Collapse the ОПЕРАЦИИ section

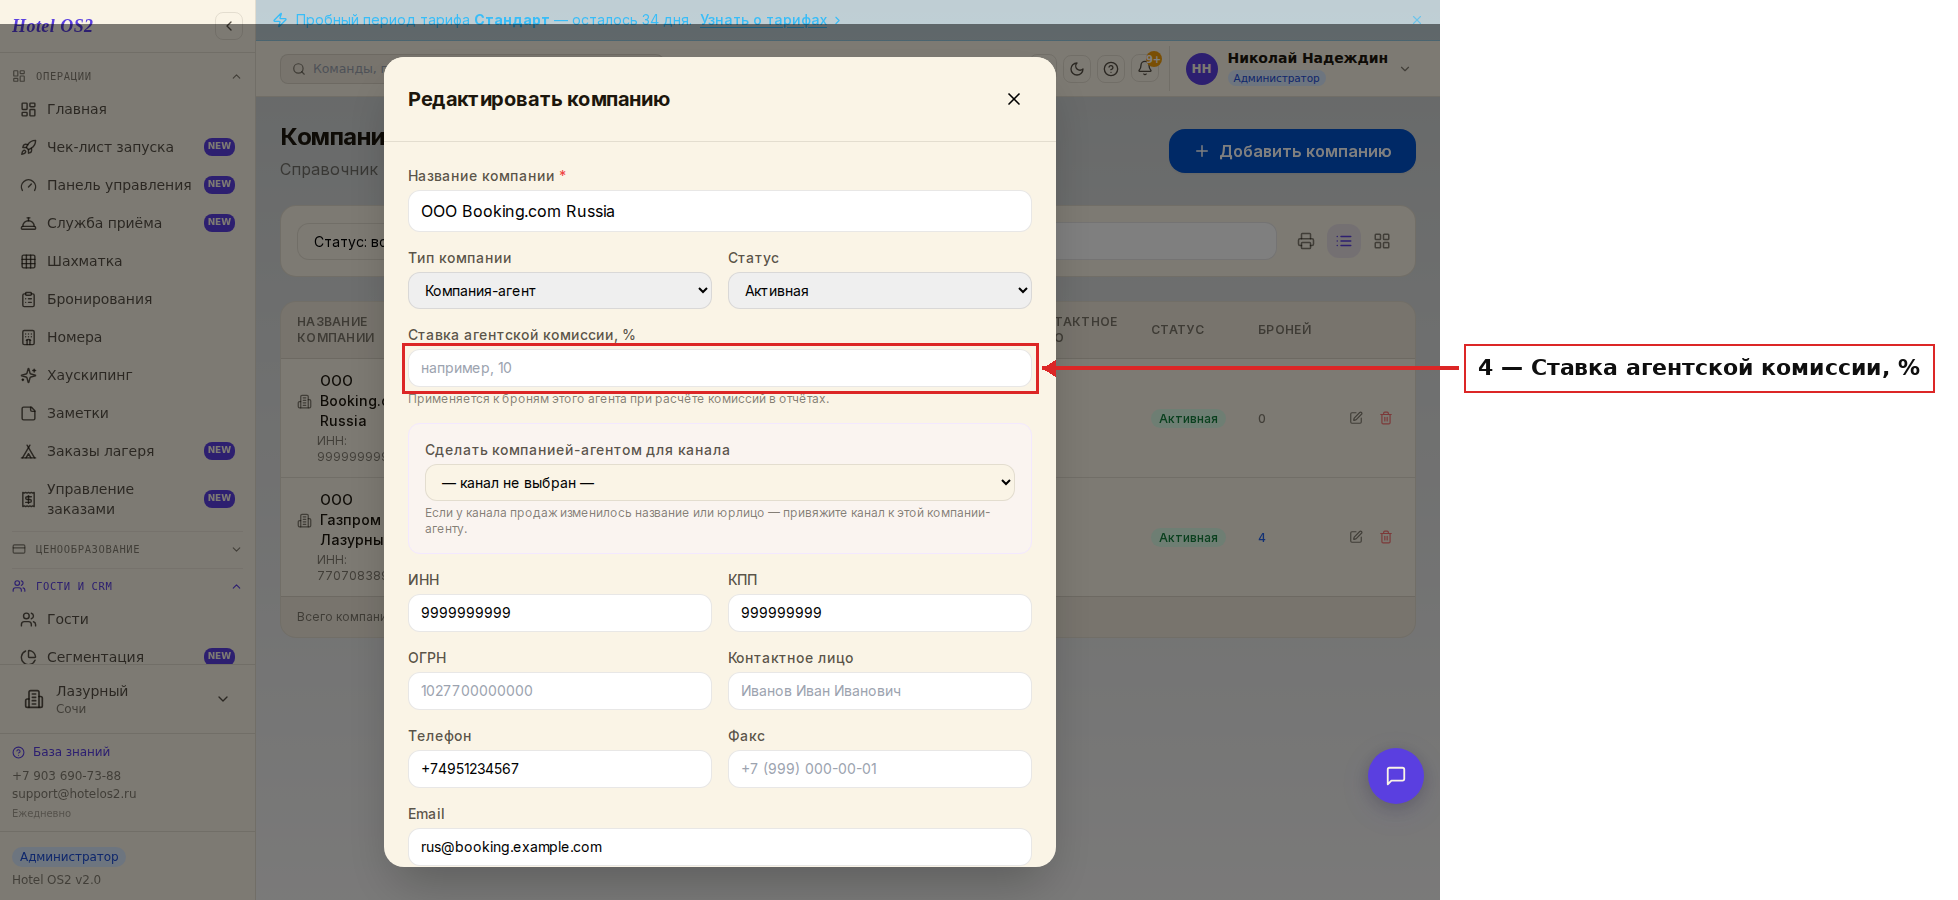click(127, 76)
